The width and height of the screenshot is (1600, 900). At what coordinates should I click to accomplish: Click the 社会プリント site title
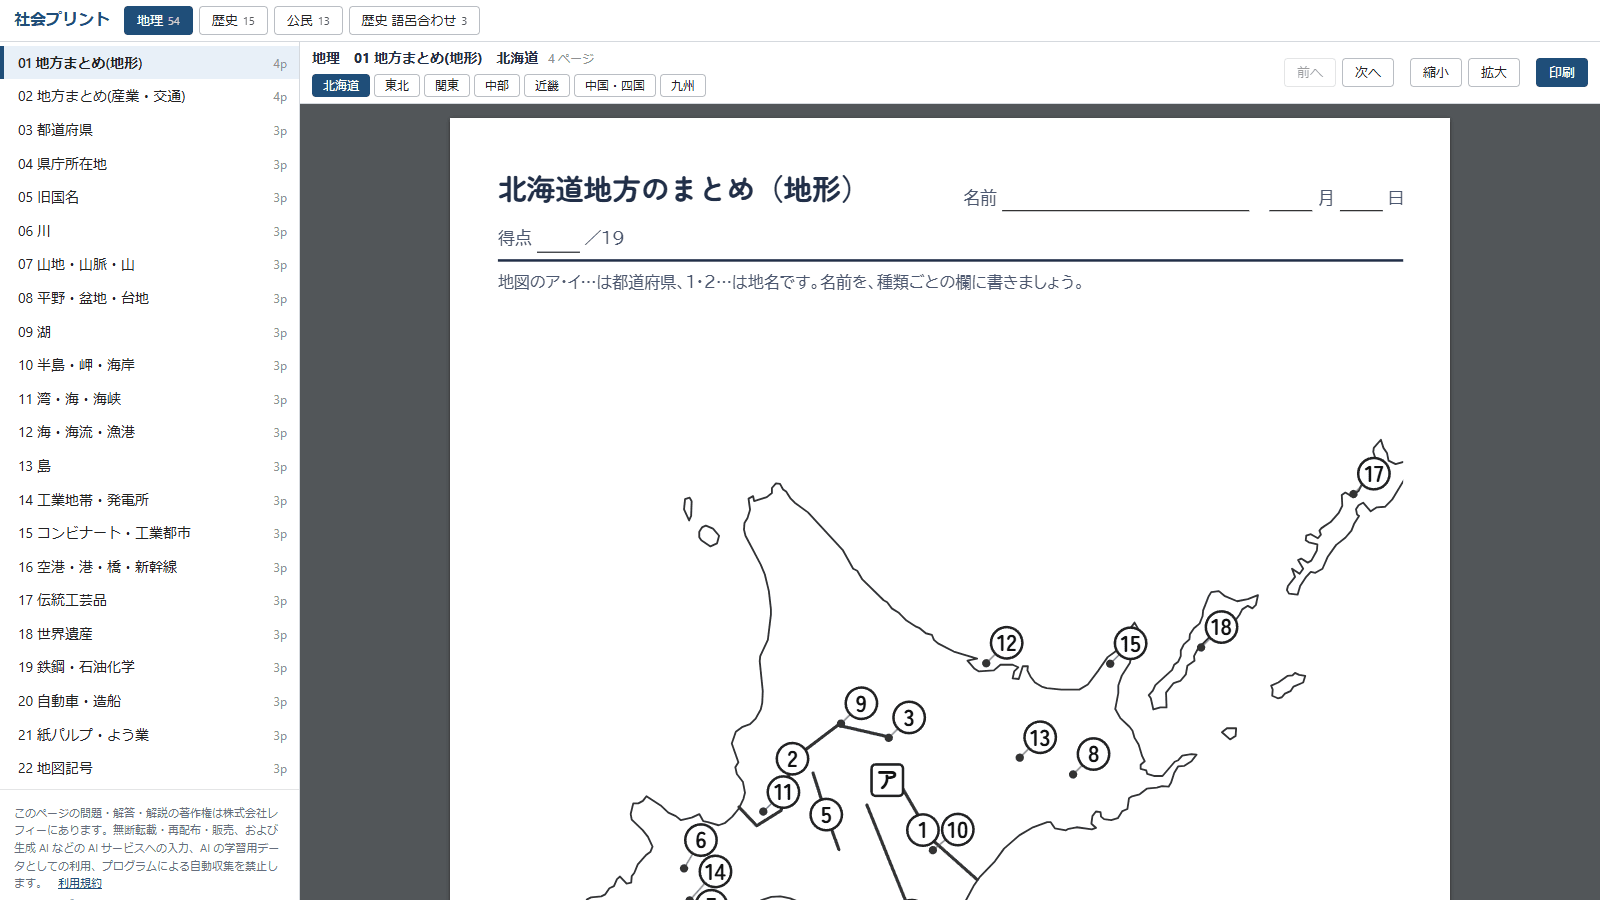click(x=62, y=19)
